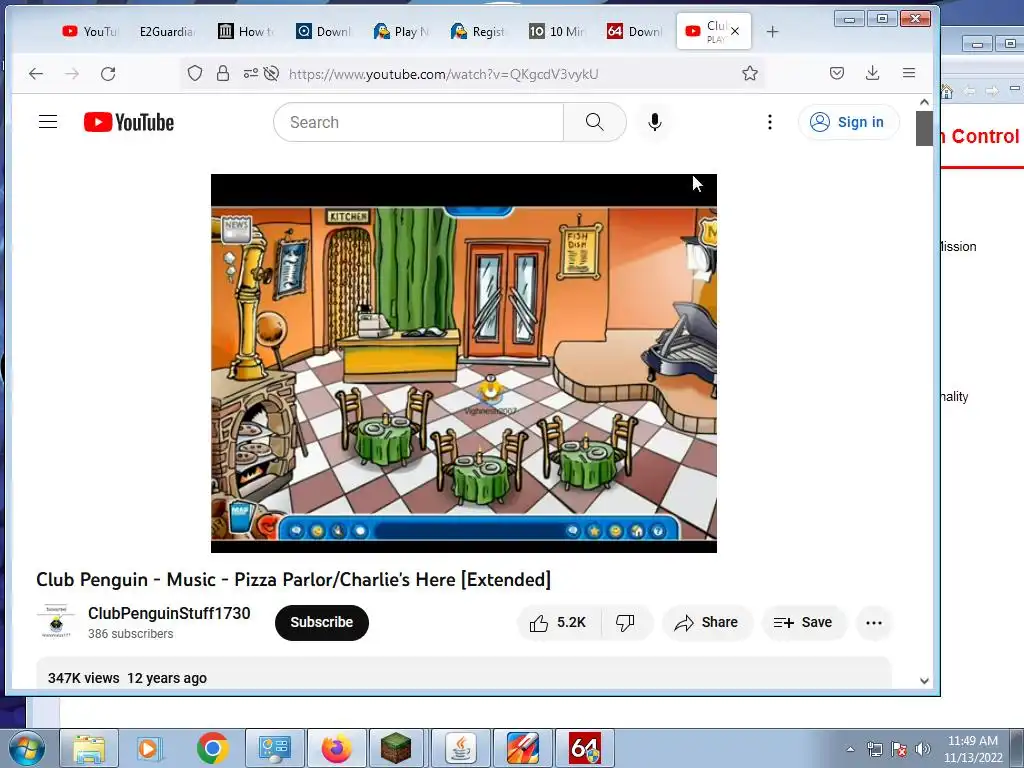This screenshot has height=768, width=1024.
Task: Close the active Club Penguin tab
Action: (735, 31)
